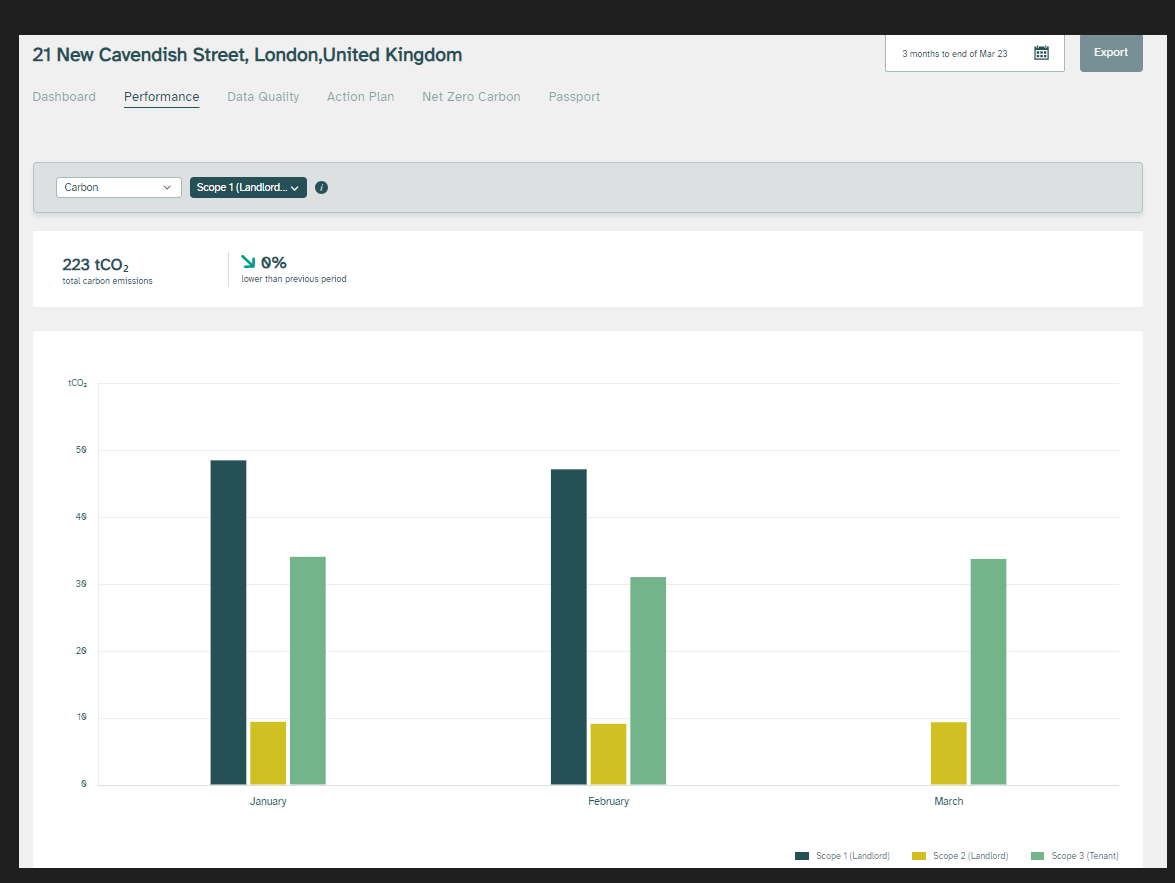Screen dimensions: 1175x883
Task: Open the Net Zero Carbon tab
Action: pos(471,97)
